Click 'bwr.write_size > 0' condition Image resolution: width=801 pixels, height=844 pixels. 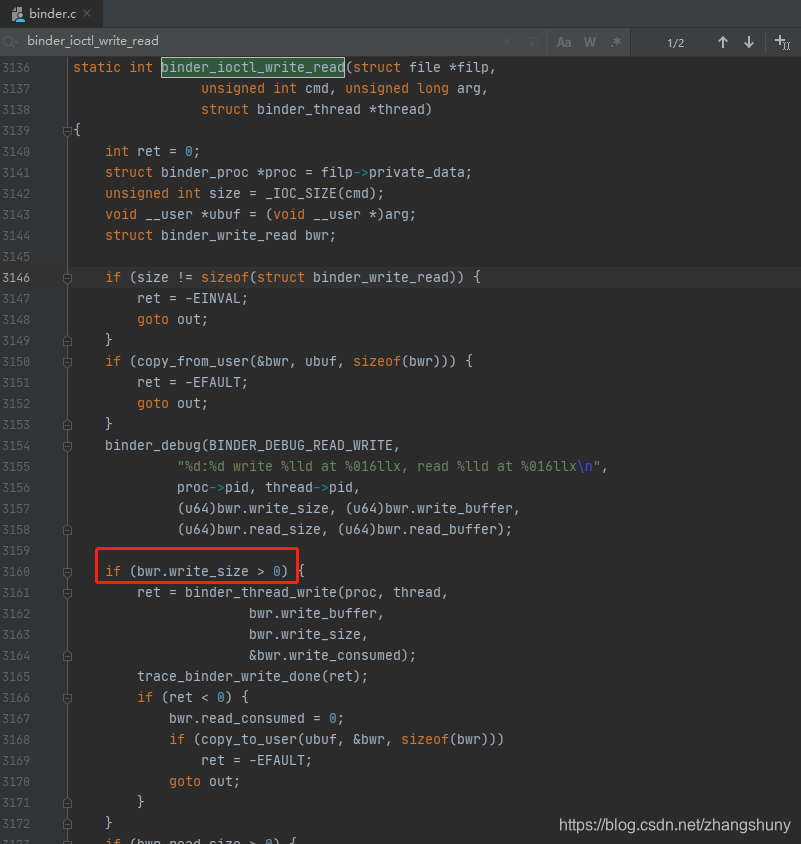point(208,571)
